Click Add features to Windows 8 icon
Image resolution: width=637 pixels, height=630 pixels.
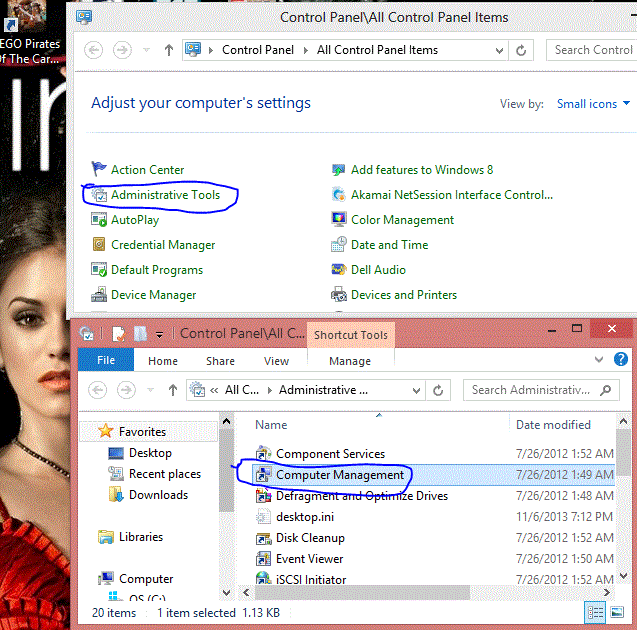pyautogui.click(x=338, y=170)
